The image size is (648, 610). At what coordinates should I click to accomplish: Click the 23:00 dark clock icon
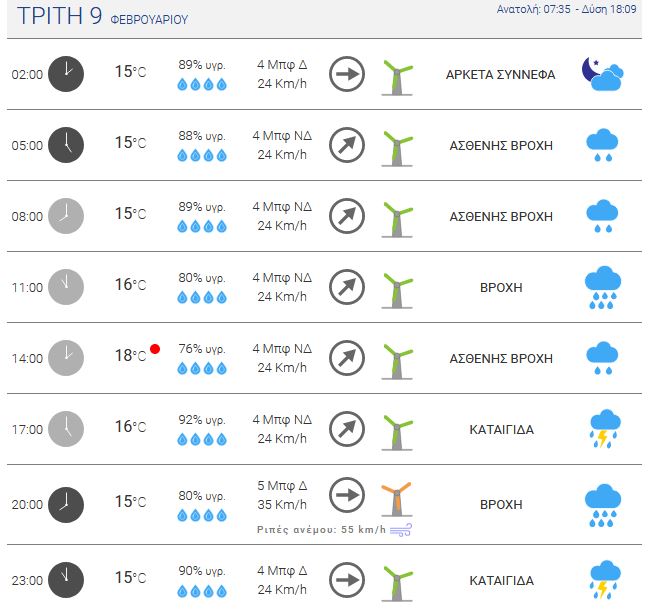click(x=66, y=580)
